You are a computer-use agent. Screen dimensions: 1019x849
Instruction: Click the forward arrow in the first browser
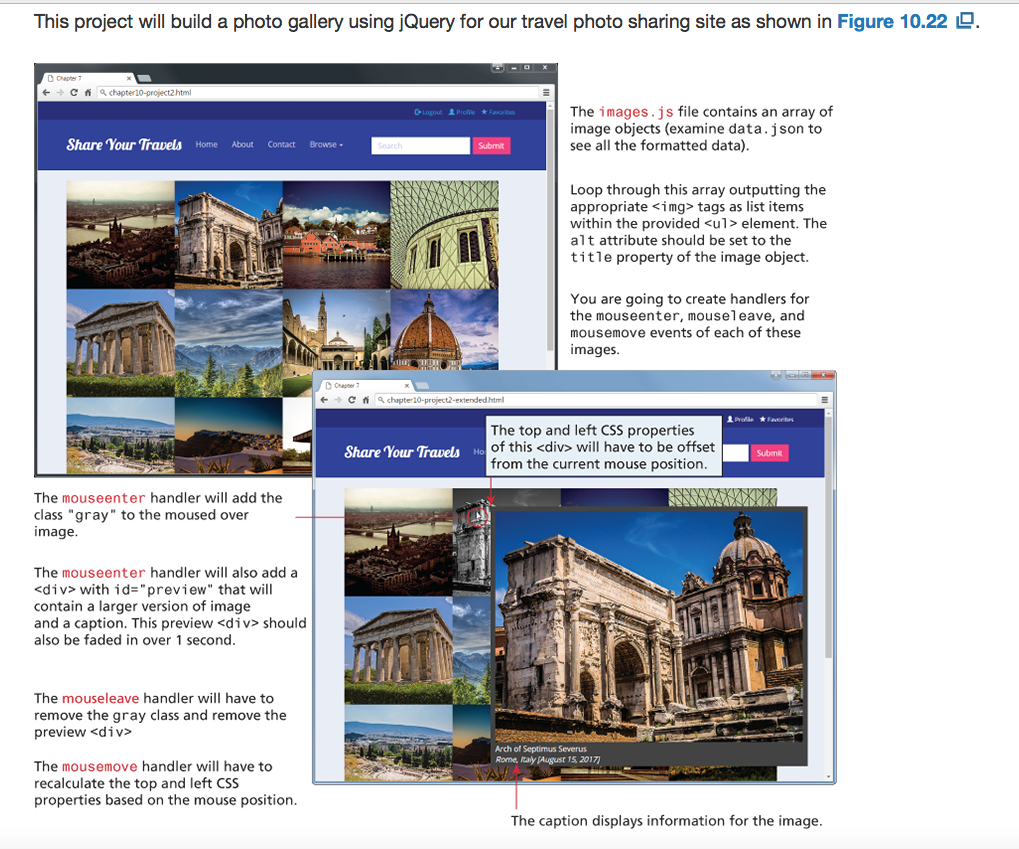tap(59, 90)
